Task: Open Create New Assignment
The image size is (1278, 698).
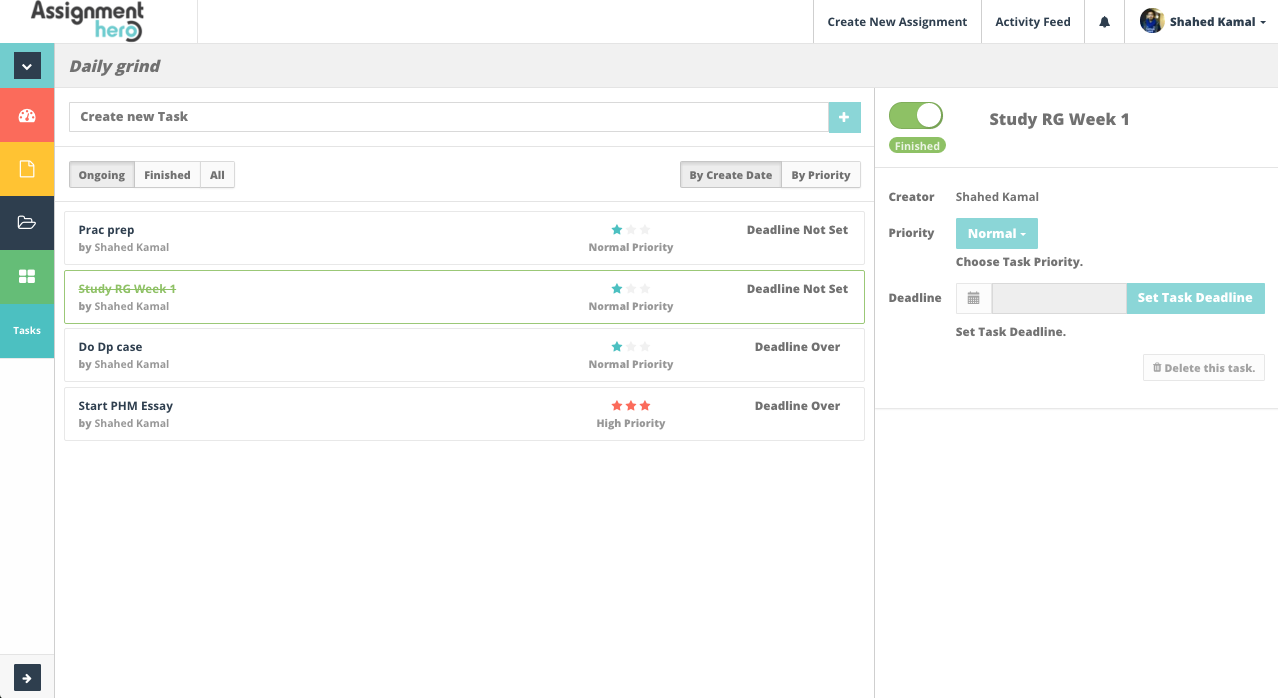Action: pos(897,22)
